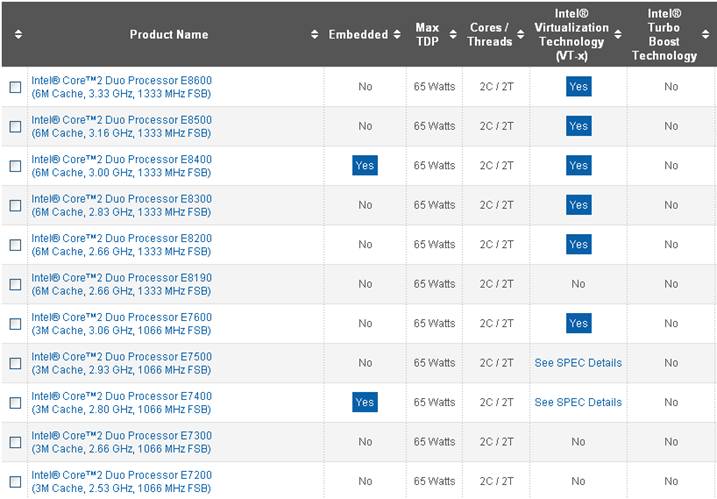Open Intel Core 2 Duo Processor E8300 link
The image size is (717, 499).
click(x=122, y=205)
